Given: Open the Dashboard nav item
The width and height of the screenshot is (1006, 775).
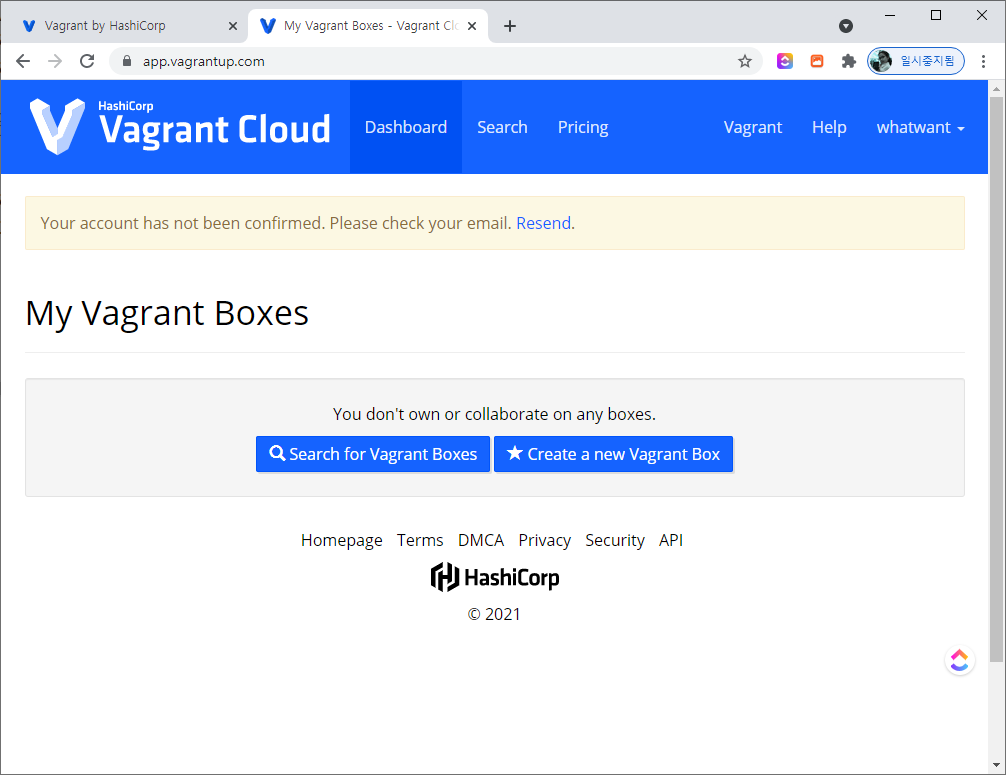Looking at the screenshot, I should point(405,127).
